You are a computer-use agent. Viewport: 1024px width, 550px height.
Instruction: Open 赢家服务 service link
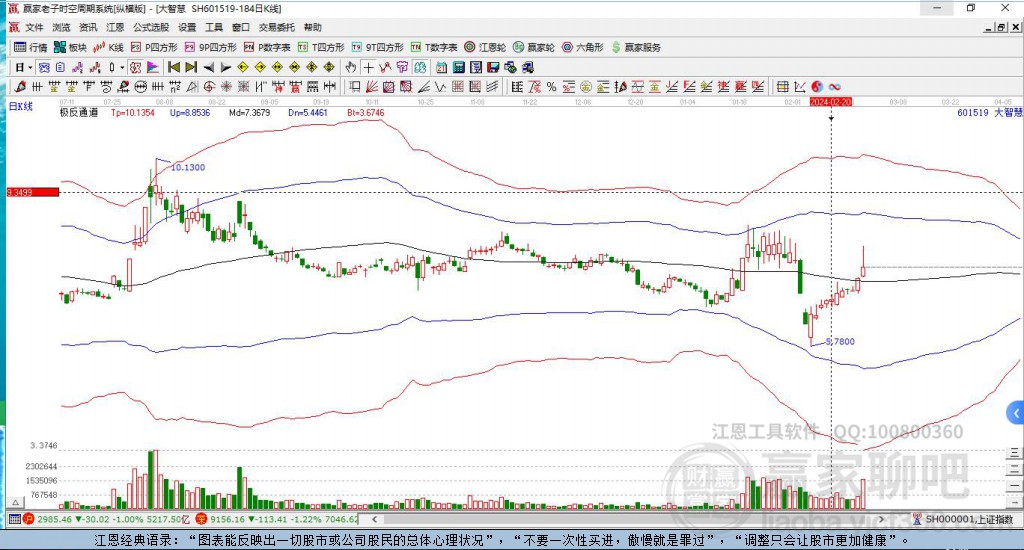[x=636, y=48]
